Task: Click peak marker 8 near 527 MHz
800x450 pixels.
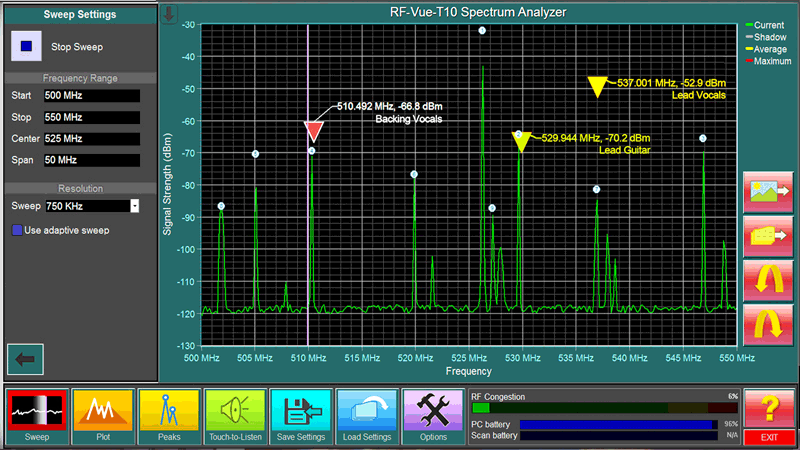Action: click(492, 208)
